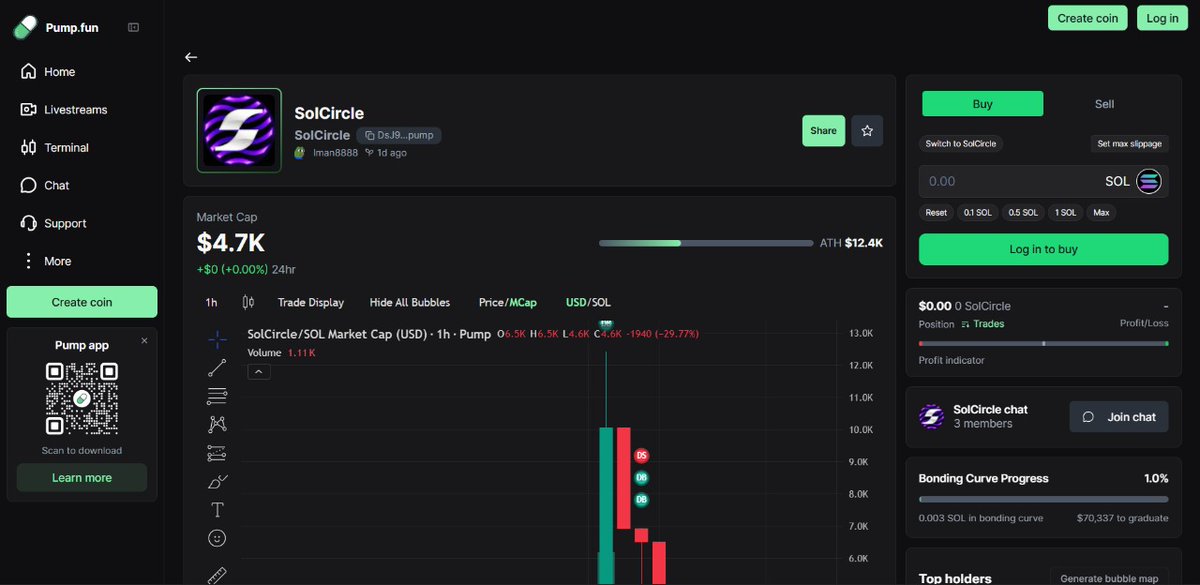Set amount to 0.1 SOL

[977, 213]
